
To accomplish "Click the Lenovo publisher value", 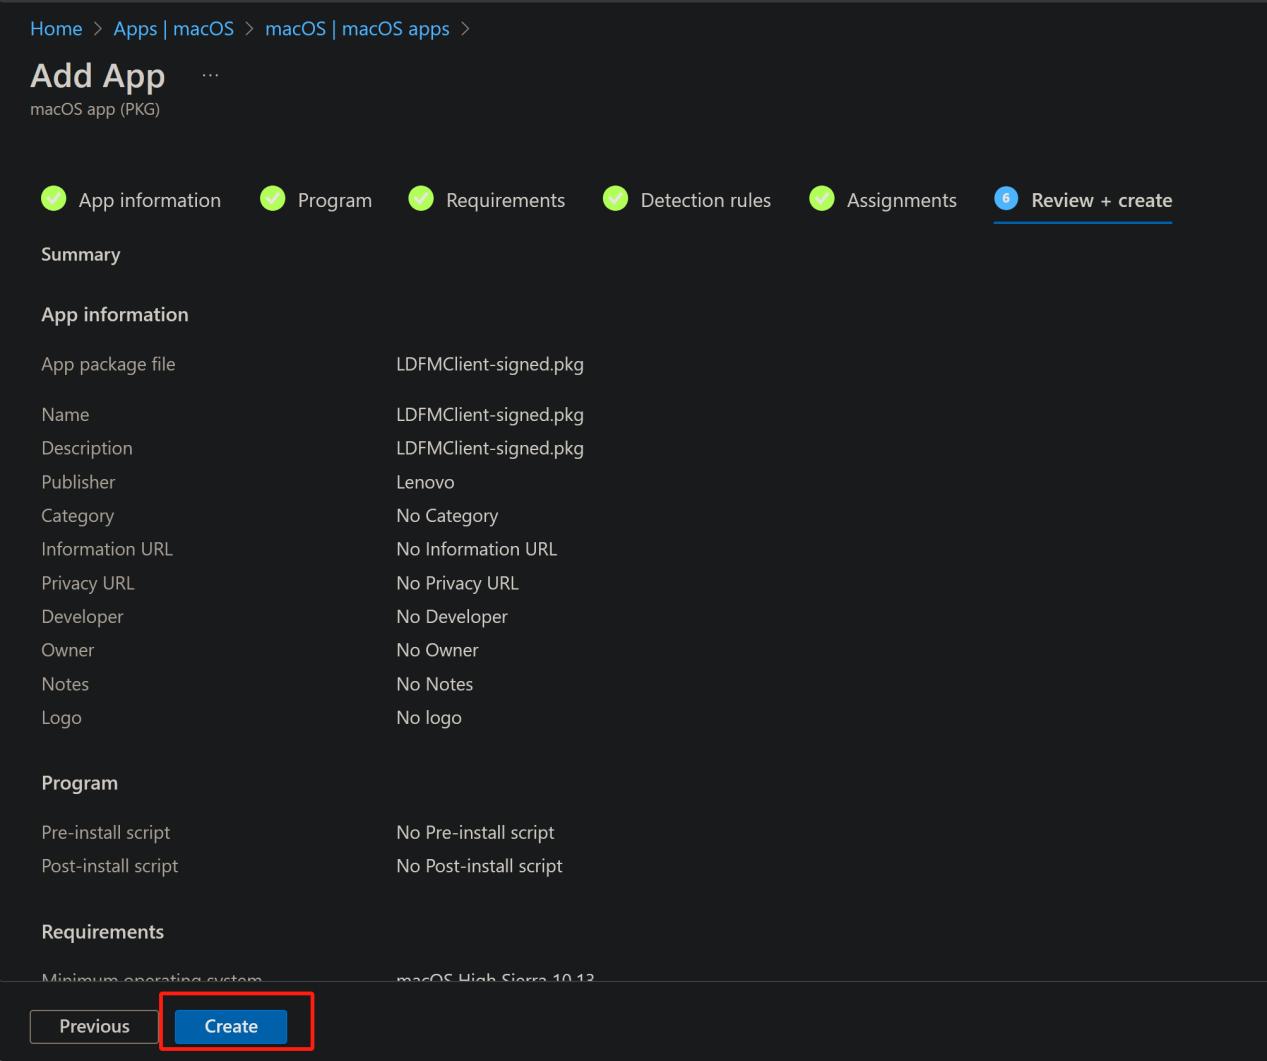I will [425, 482].
